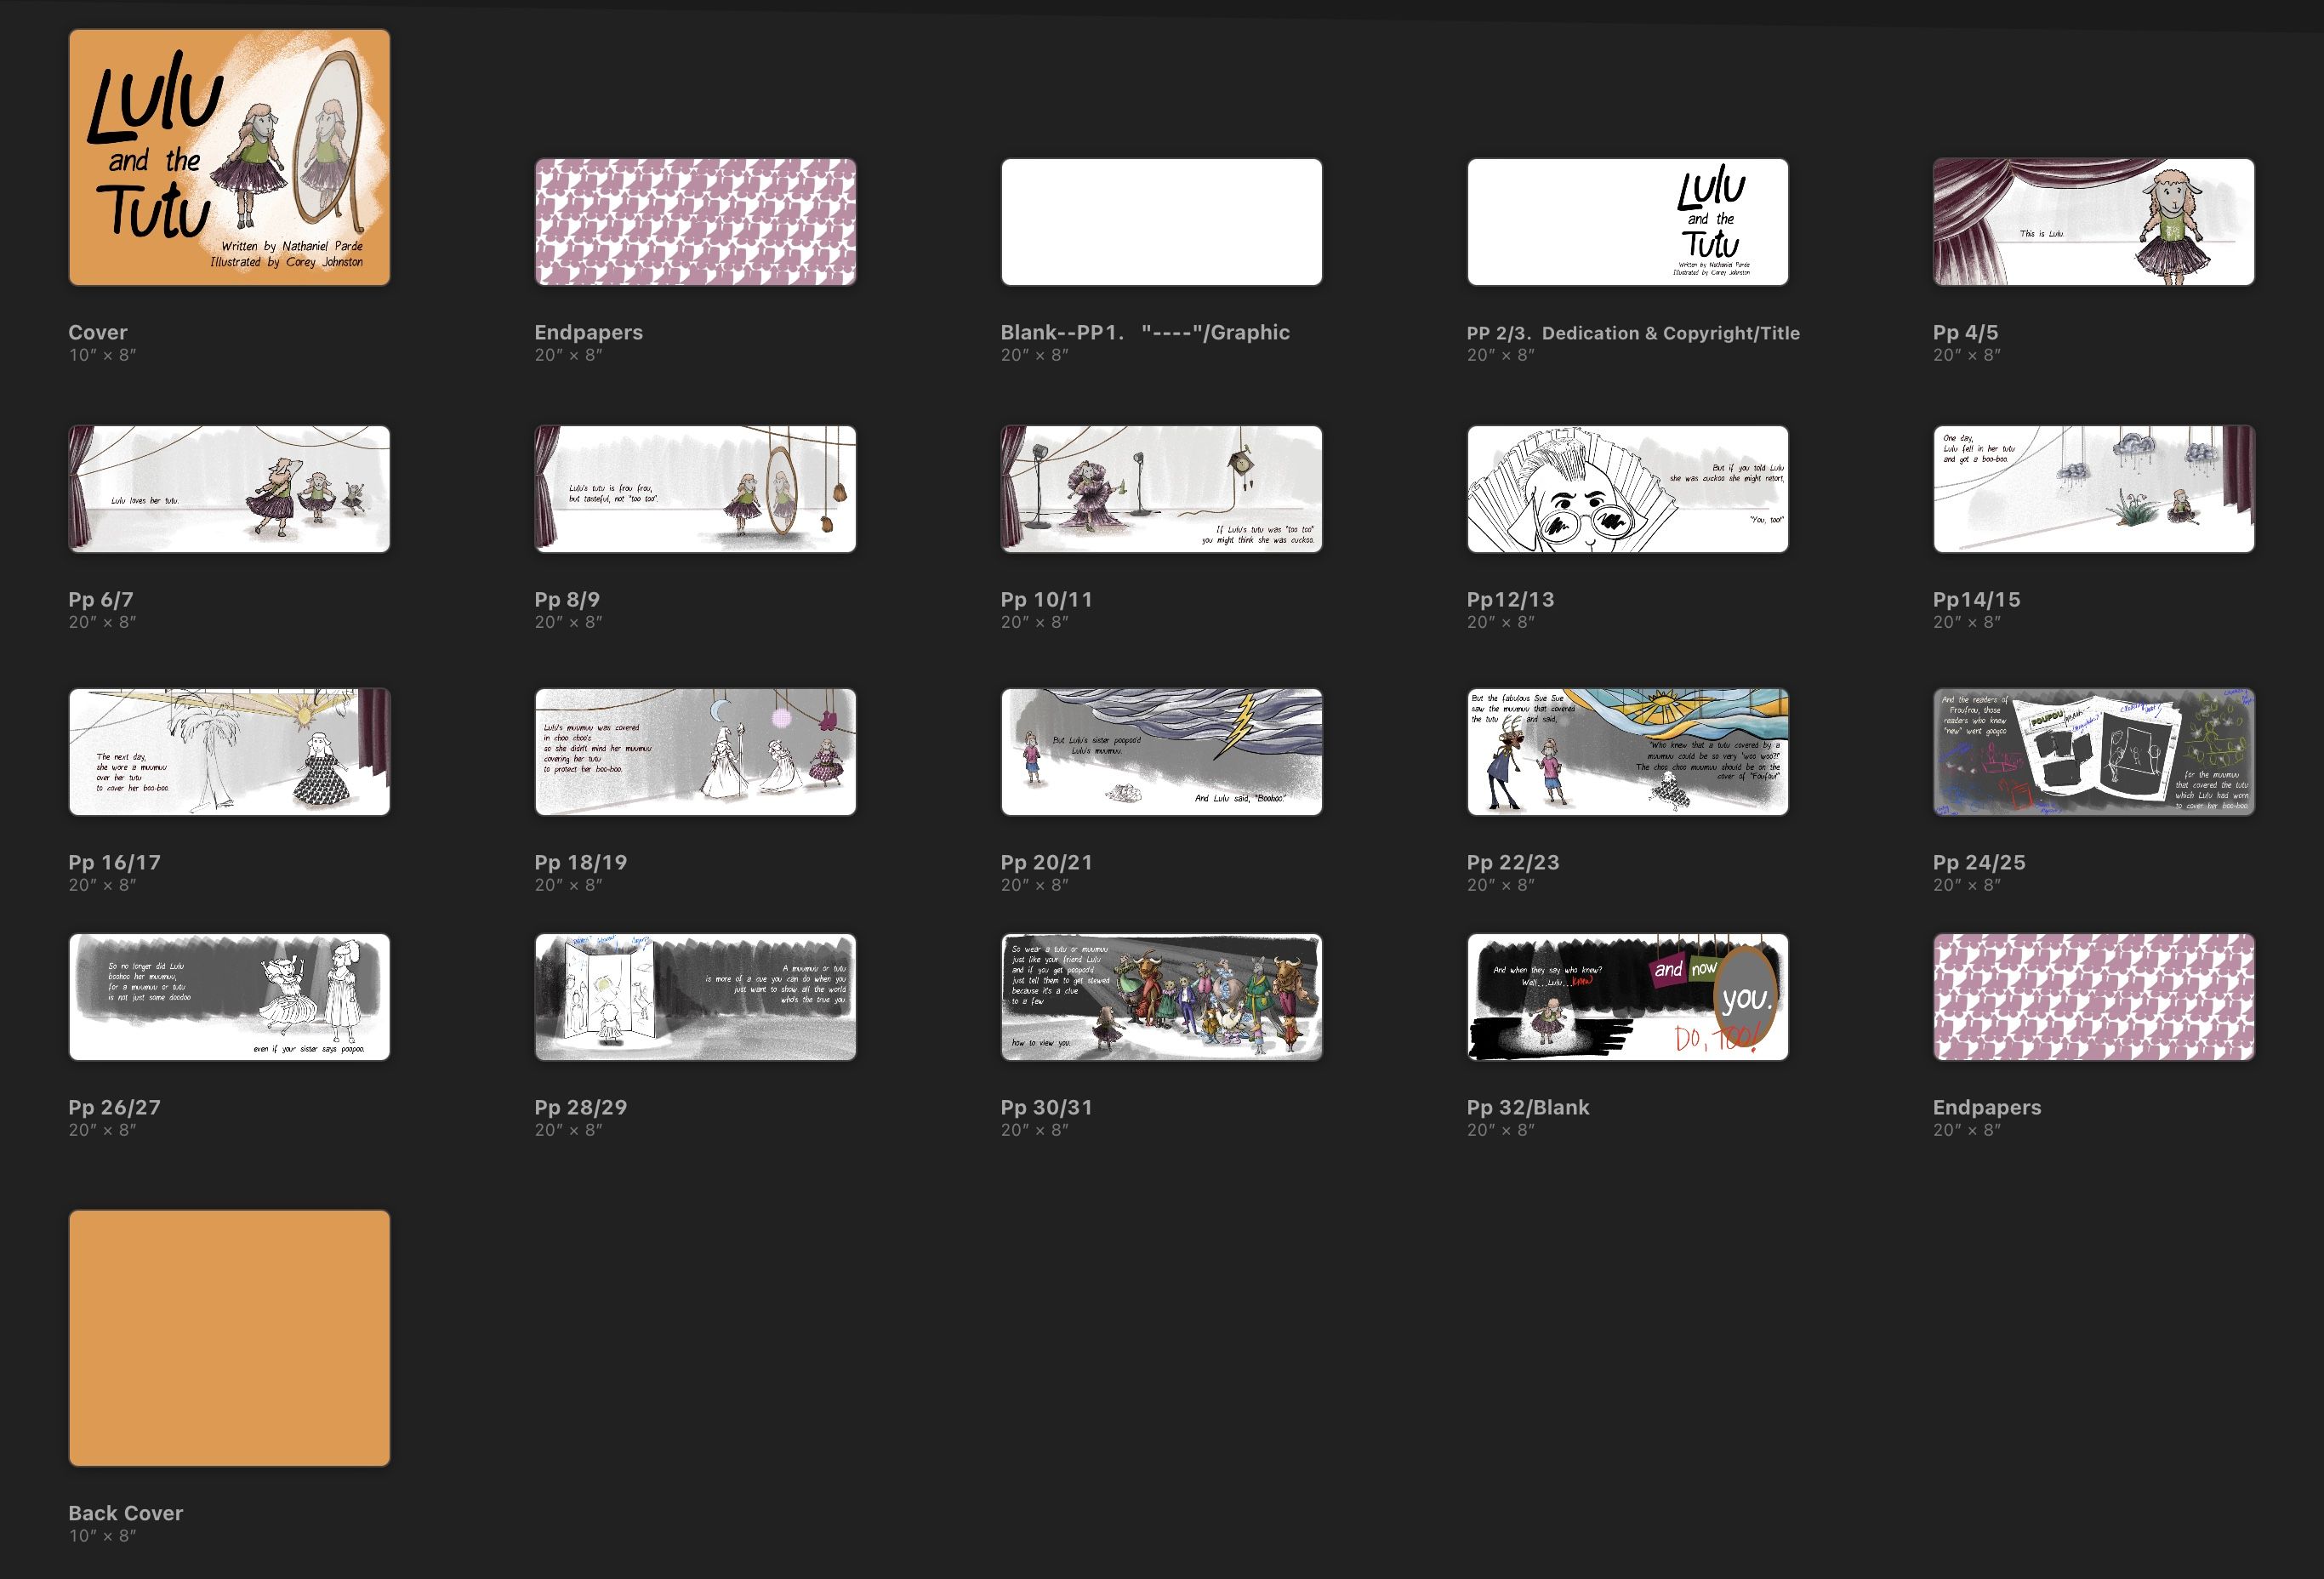
Task: Select the Pp 22/23 stained glass spread
Action: (x=1627, y=752)
